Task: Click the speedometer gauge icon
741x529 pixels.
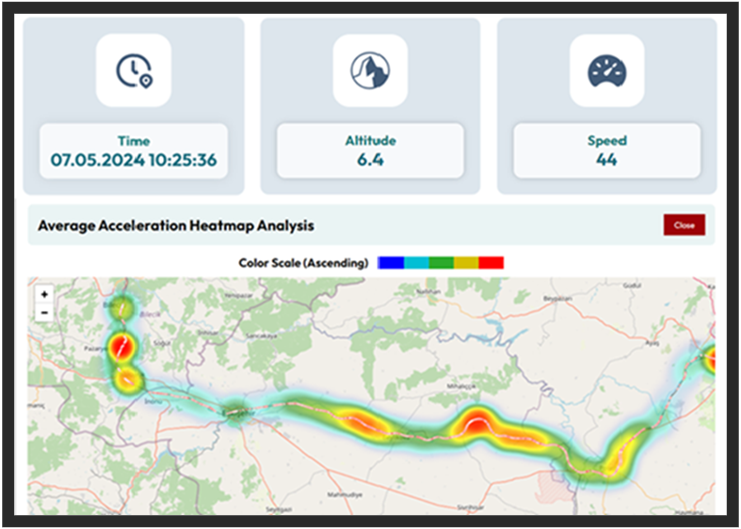Action: (x=607, y=71)
